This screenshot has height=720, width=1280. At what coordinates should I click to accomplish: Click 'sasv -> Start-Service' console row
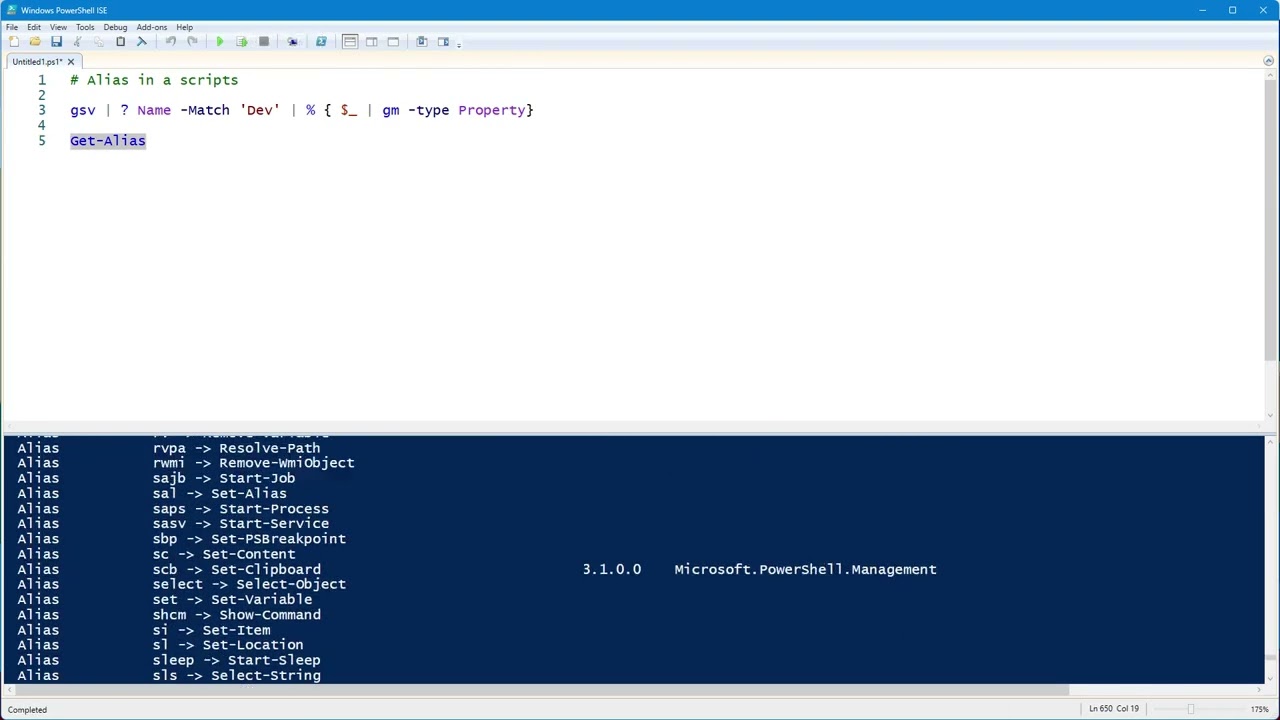click(241, 523)
